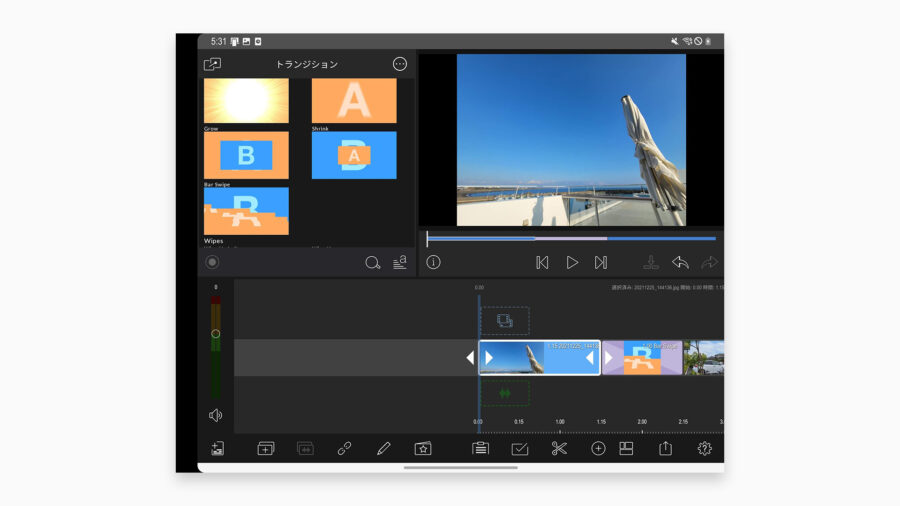Screen dimensions: 900x506
Task: Split the clip with scissors tool
Action: click(x=559, y=448)
